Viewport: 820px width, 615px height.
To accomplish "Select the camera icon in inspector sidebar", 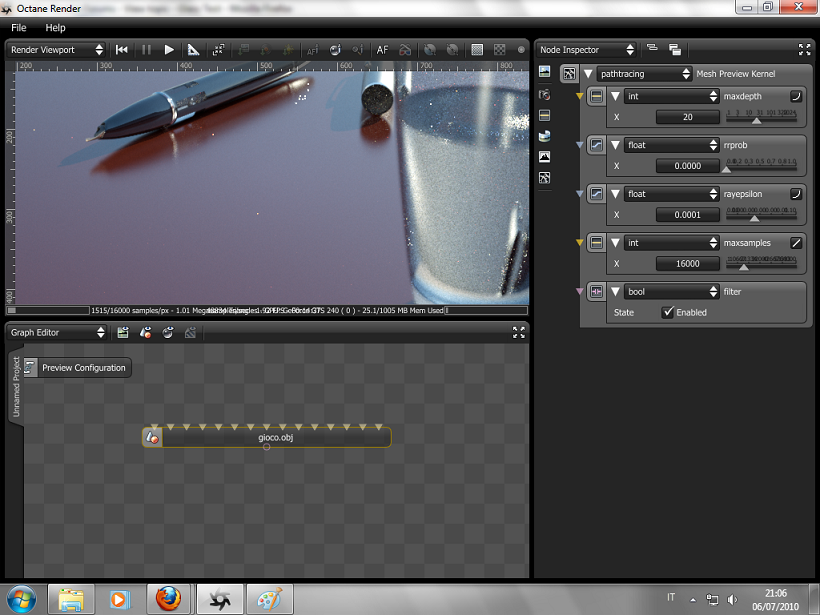I will (544, 95).
